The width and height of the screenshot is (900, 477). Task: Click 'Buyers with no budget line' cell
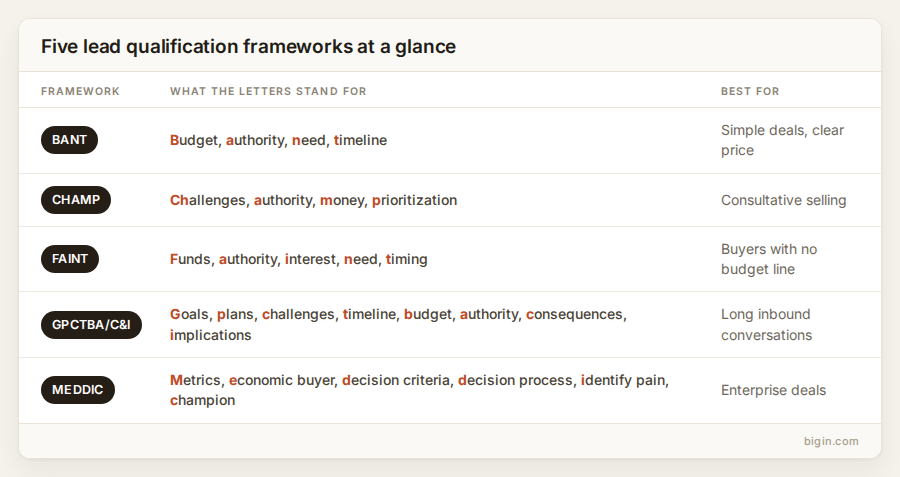tap(769, 259)
